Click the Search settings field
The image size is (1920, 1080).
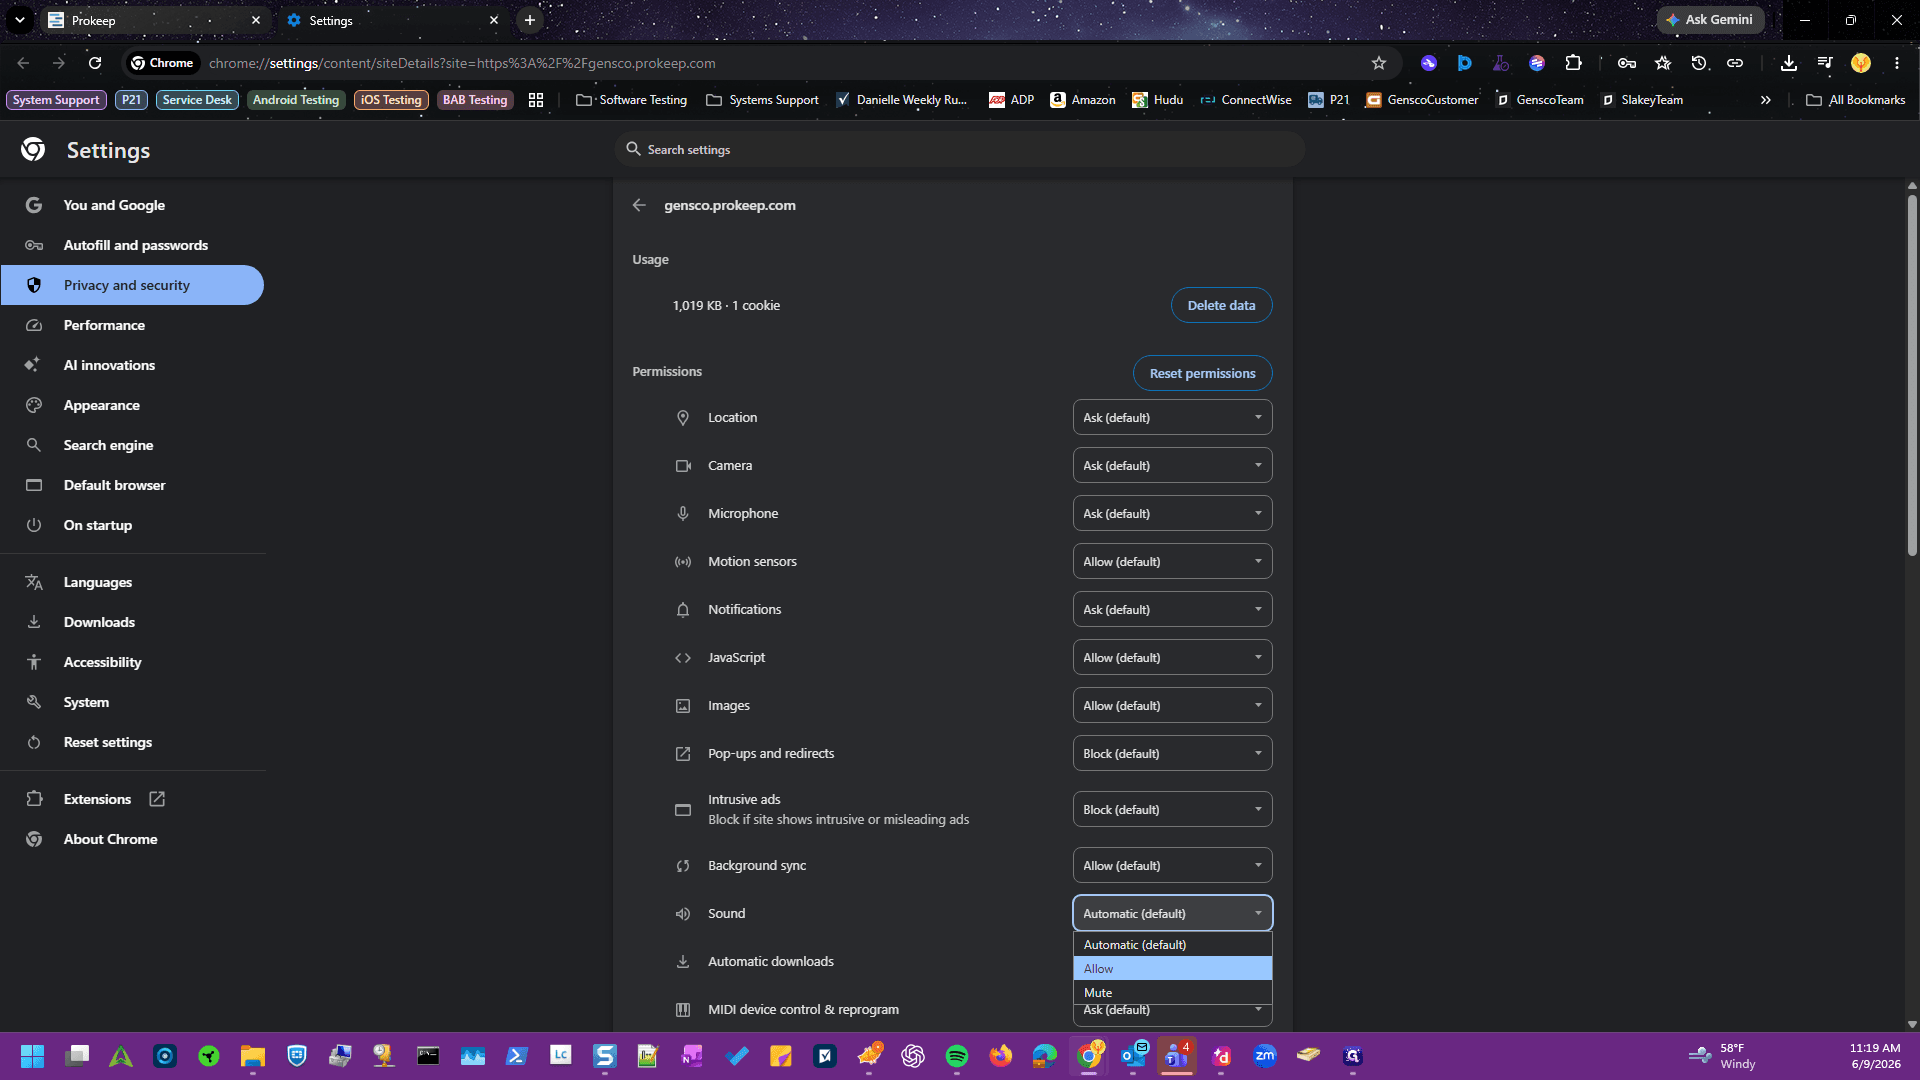(x=960, y=149)
